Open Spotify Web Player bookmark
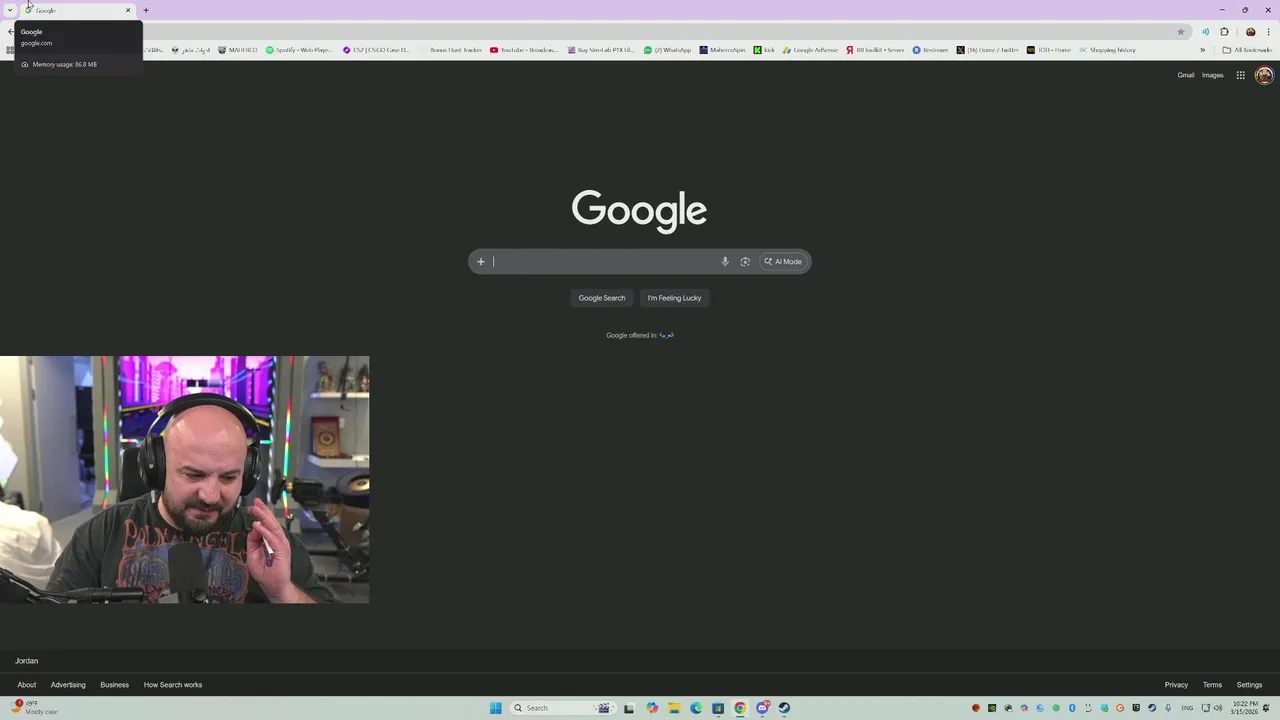The height and width of the screenshot is (720, 1280). click(x=299, y=50)
